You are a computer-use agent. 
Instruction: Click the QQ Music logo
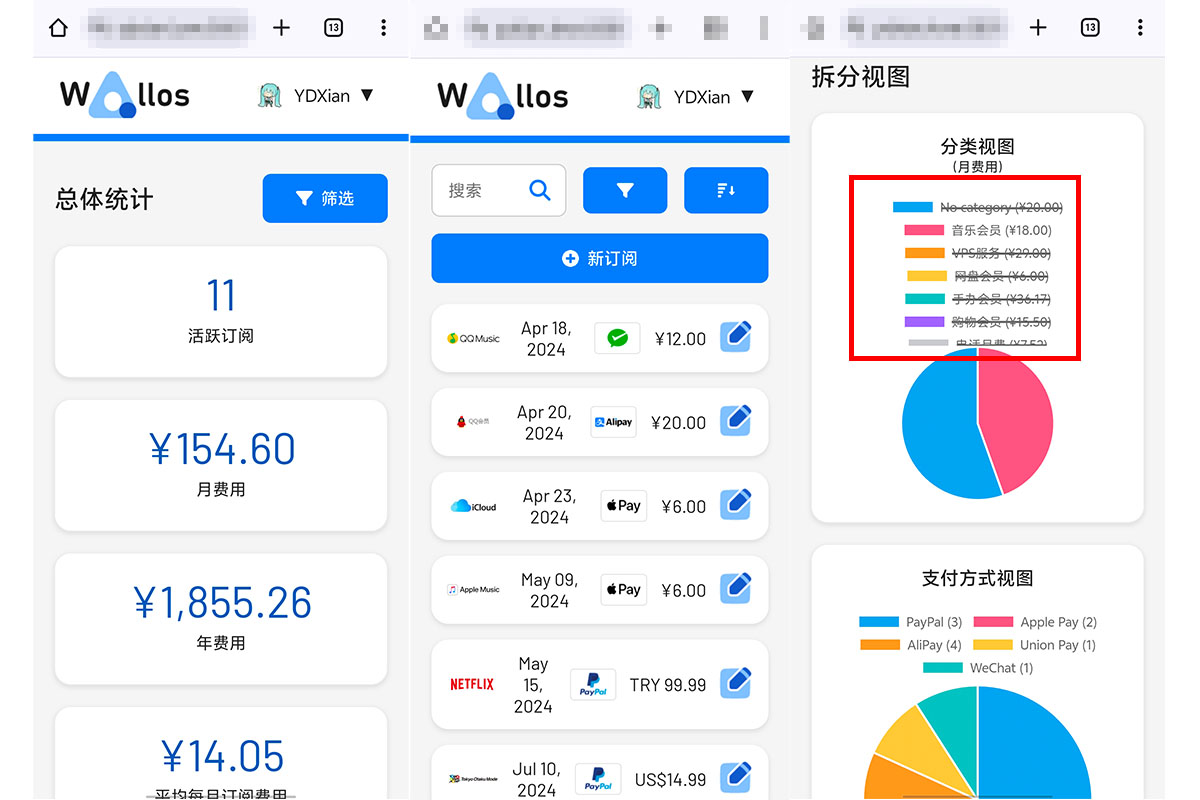[473, 338]
